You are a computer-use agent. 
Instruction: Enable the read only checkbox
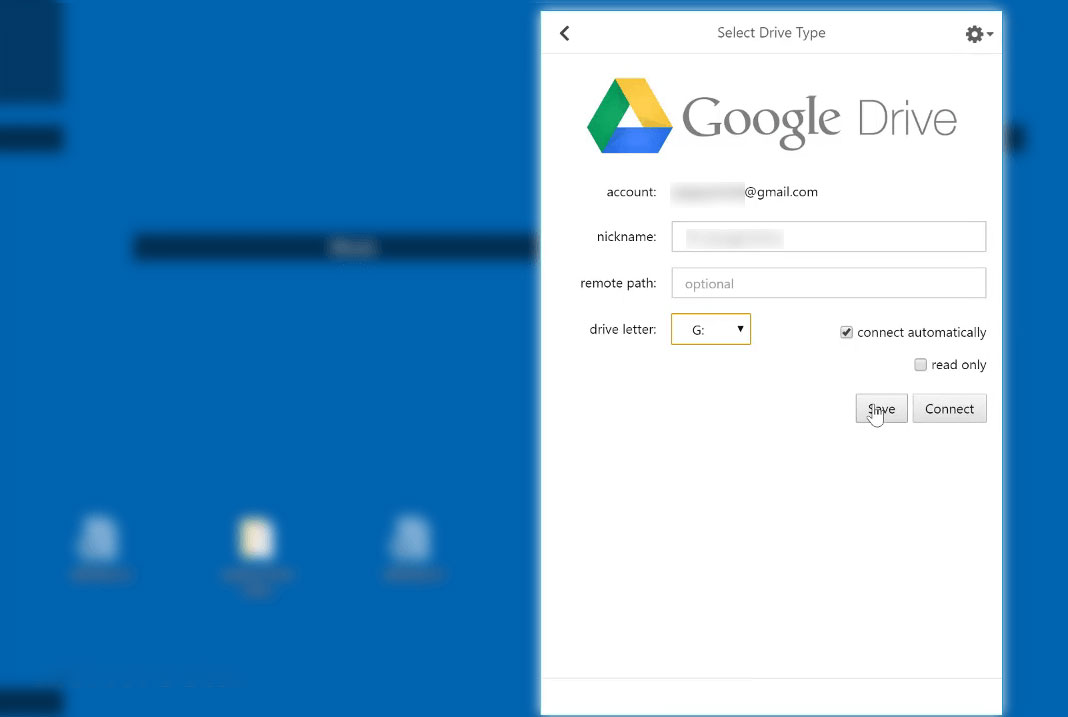(x=920, y=365)
